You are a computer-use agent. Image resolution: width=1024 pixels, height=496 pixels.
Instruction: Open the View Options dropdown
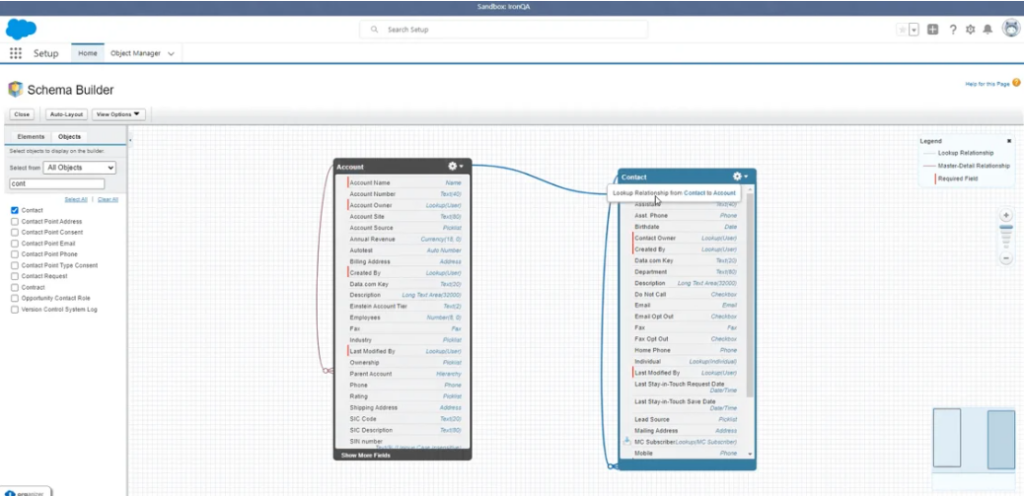coord(118,114)
